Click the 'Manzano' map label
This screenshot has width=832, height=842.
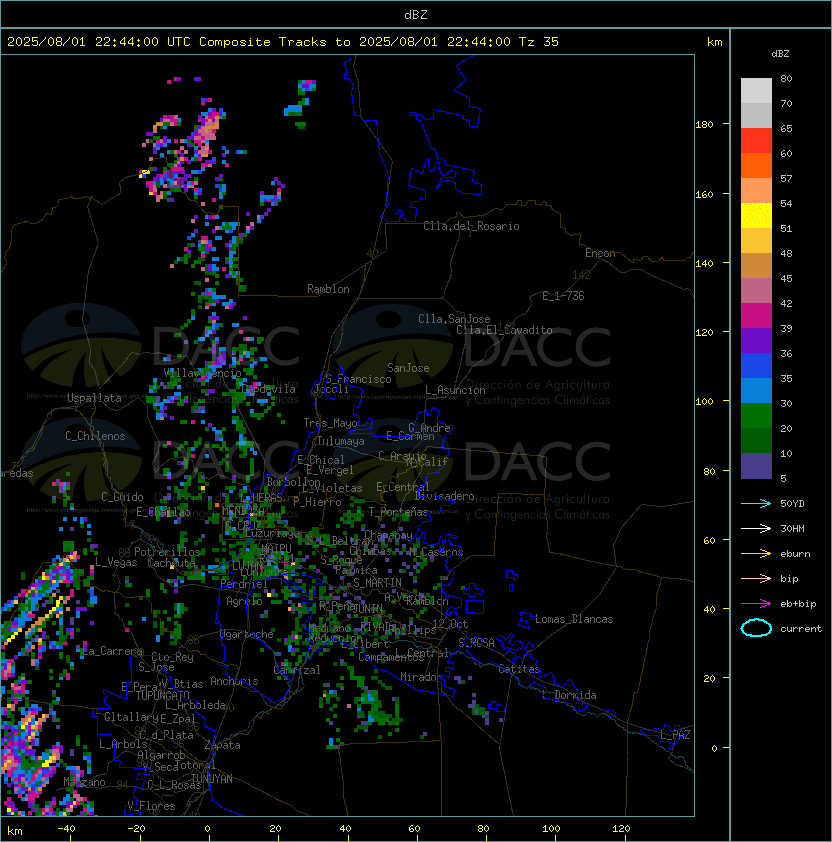pyautogui.click(x=84, y=782)
